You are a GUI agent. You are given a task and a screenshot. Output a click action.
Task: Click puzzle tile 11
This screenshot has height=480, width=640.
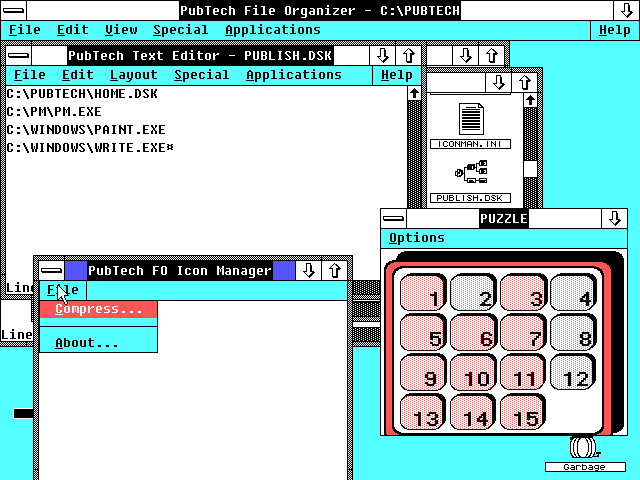coord(523,372)
